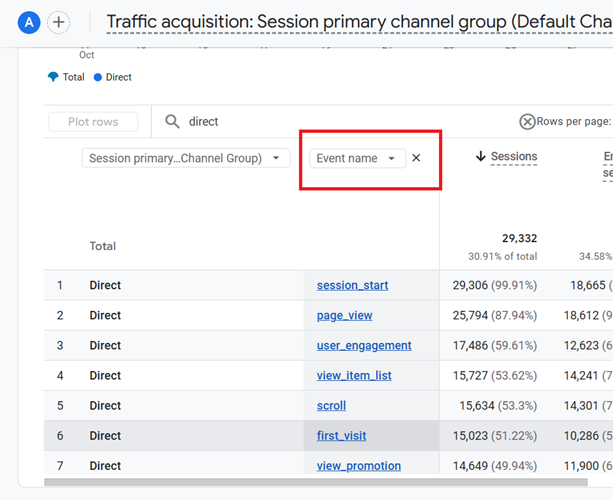Click the 25,794 (87.94%) sessions cell

pyautogui.click(x=495, y=315)
